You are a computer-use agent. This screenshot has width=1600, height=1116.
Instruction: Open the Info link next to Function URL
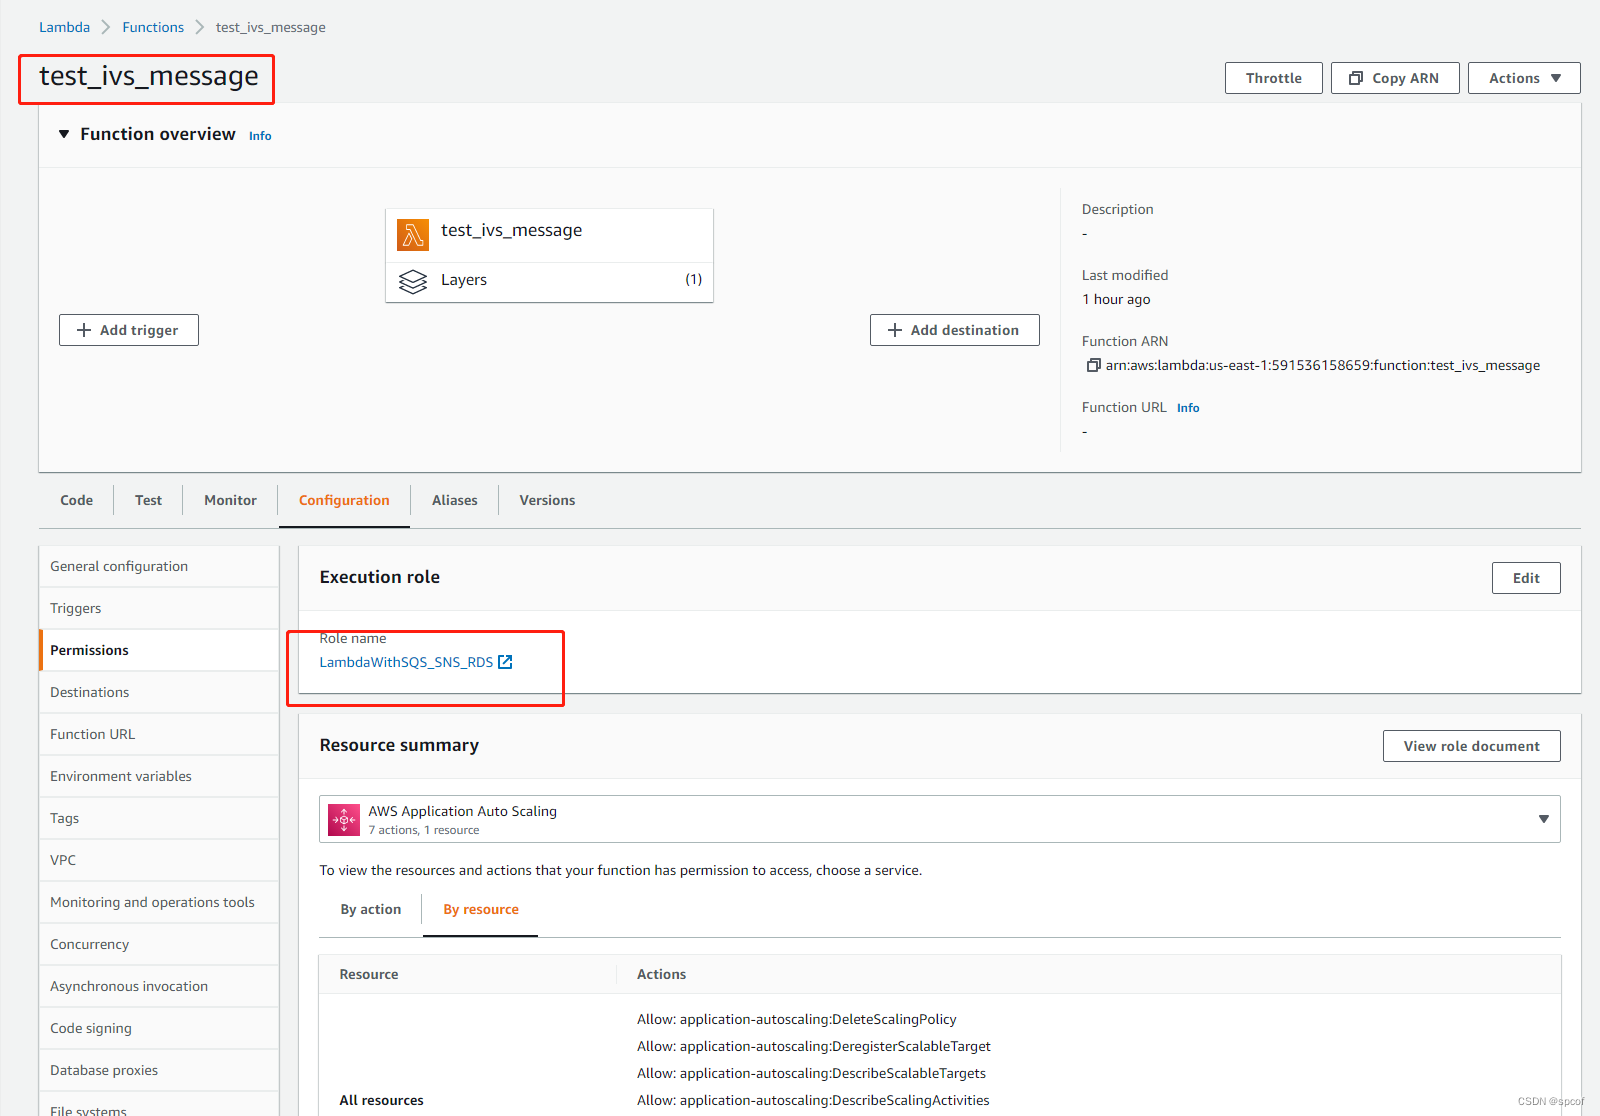1188,408
